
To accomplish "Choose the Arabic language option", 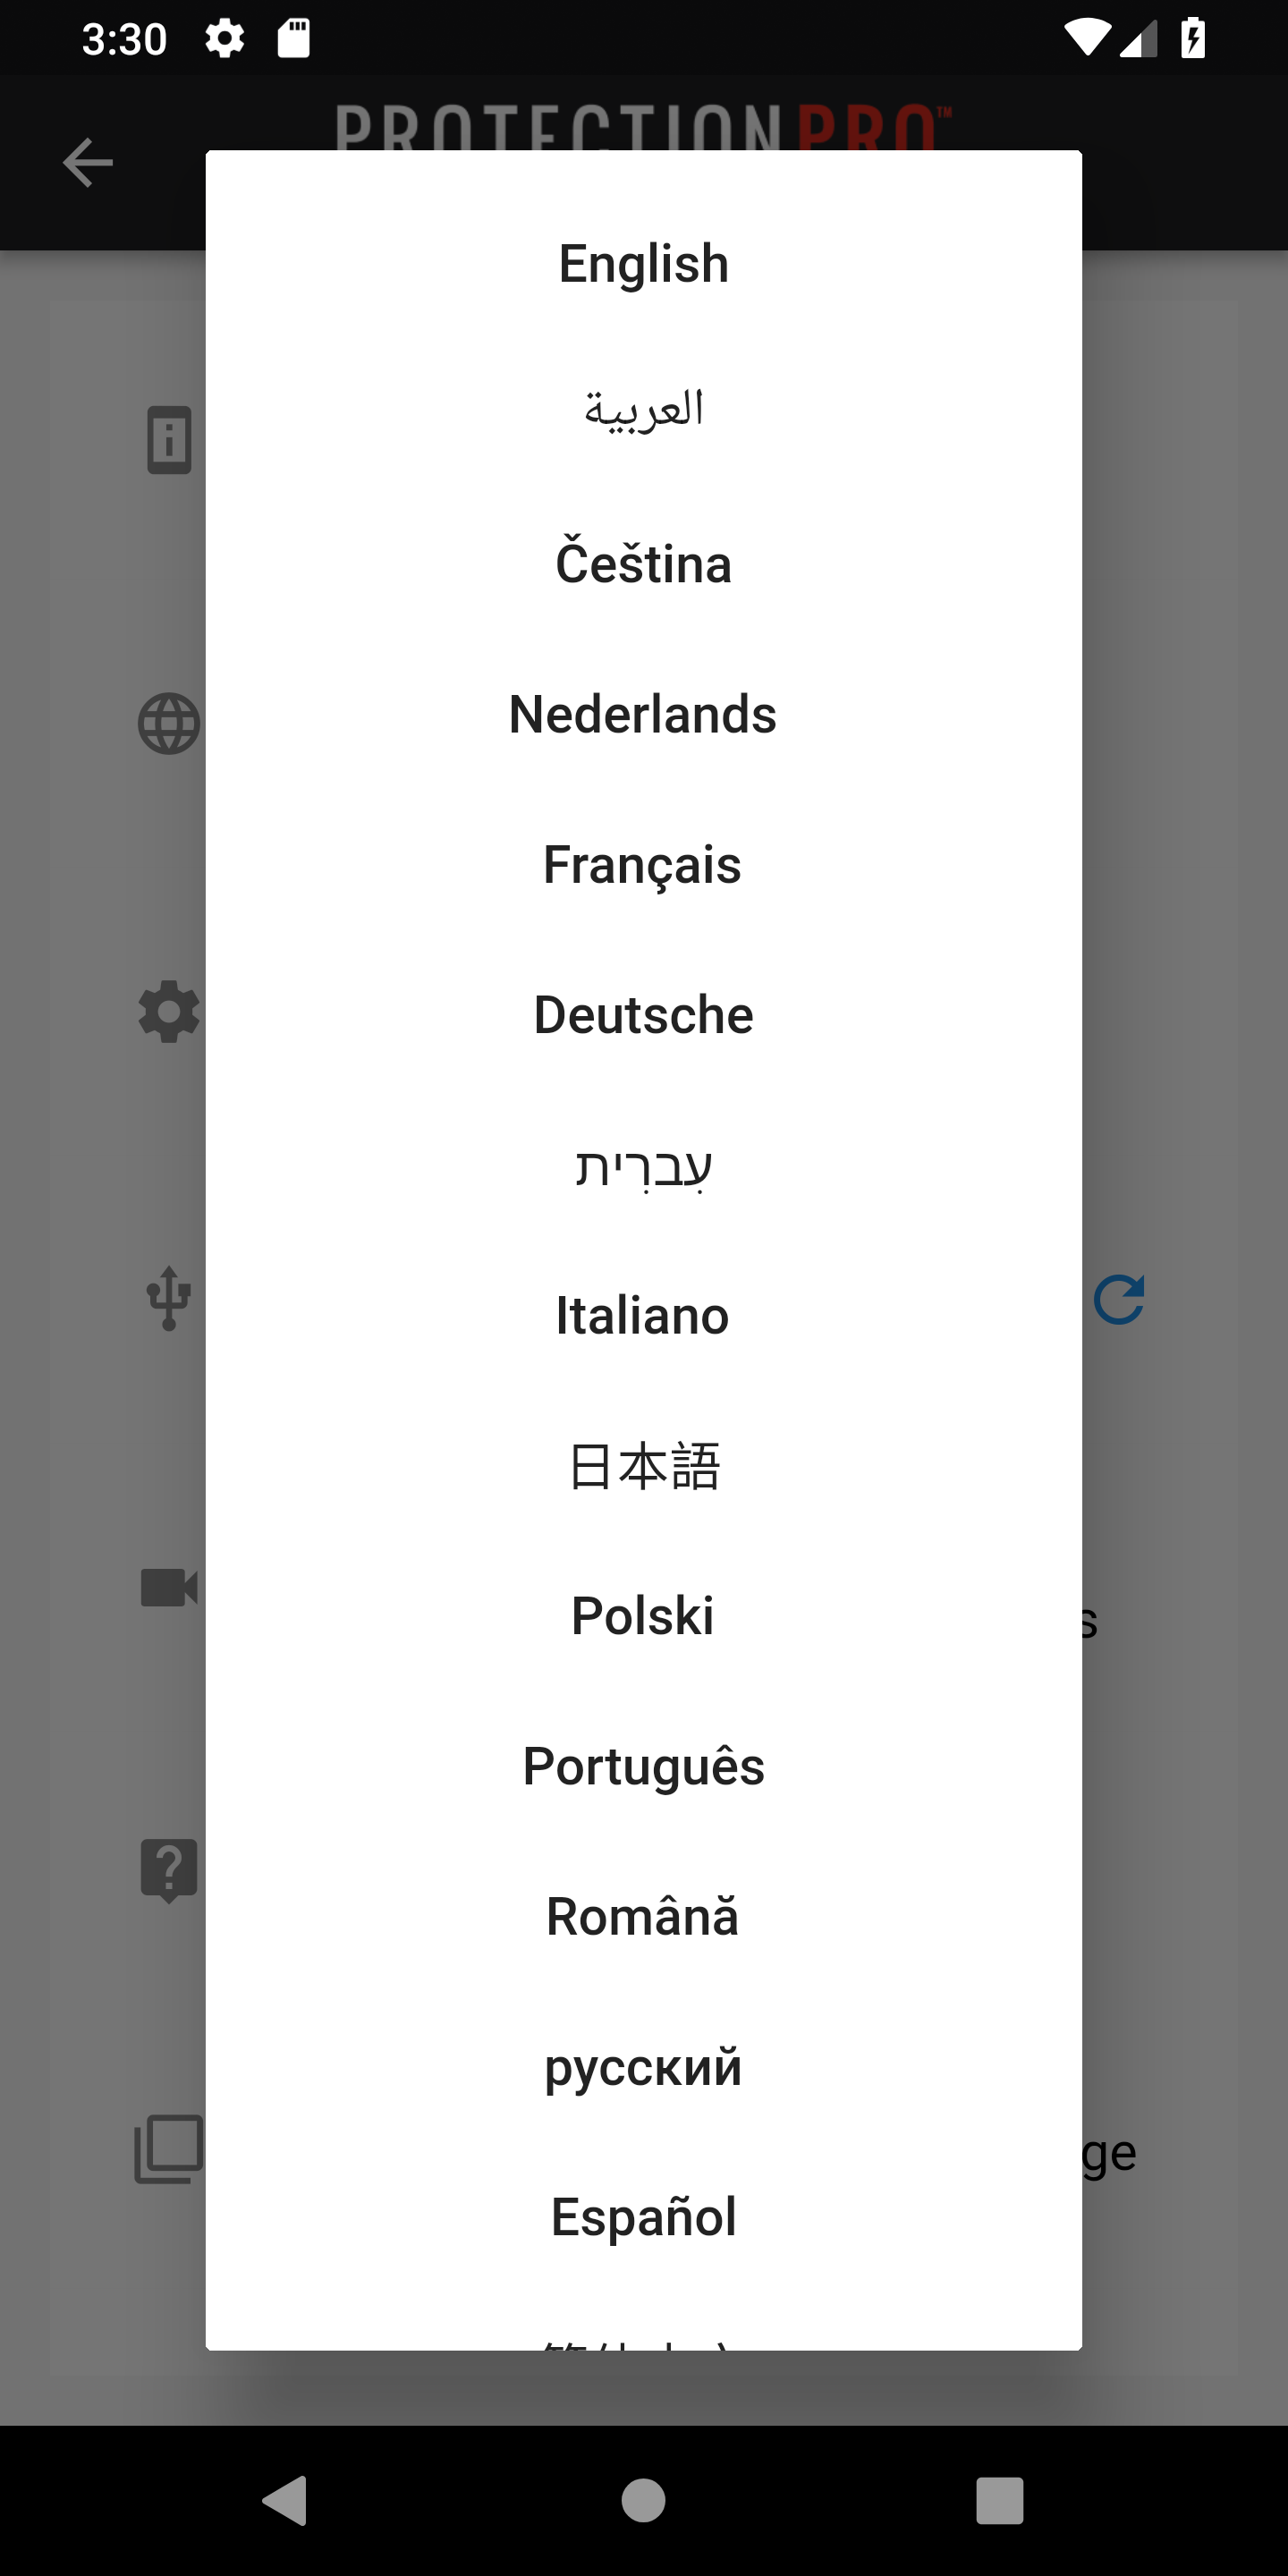I will click(643, 413).
